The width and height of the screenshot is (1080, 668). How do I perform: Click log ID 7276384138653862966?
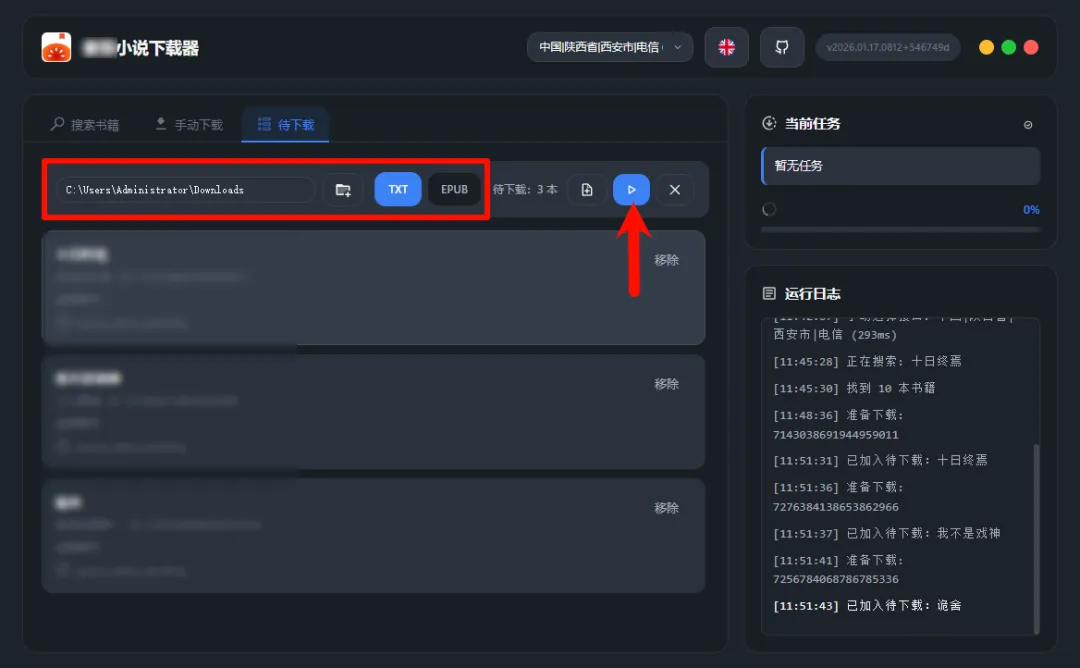pos(835,507)
